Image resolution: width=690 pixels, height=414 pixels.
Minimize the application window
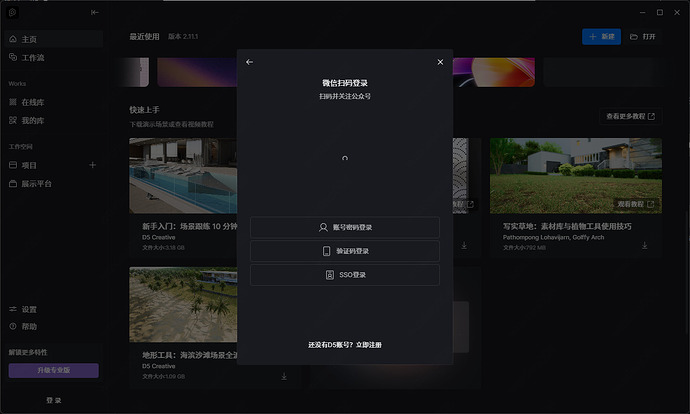[642, 12]
